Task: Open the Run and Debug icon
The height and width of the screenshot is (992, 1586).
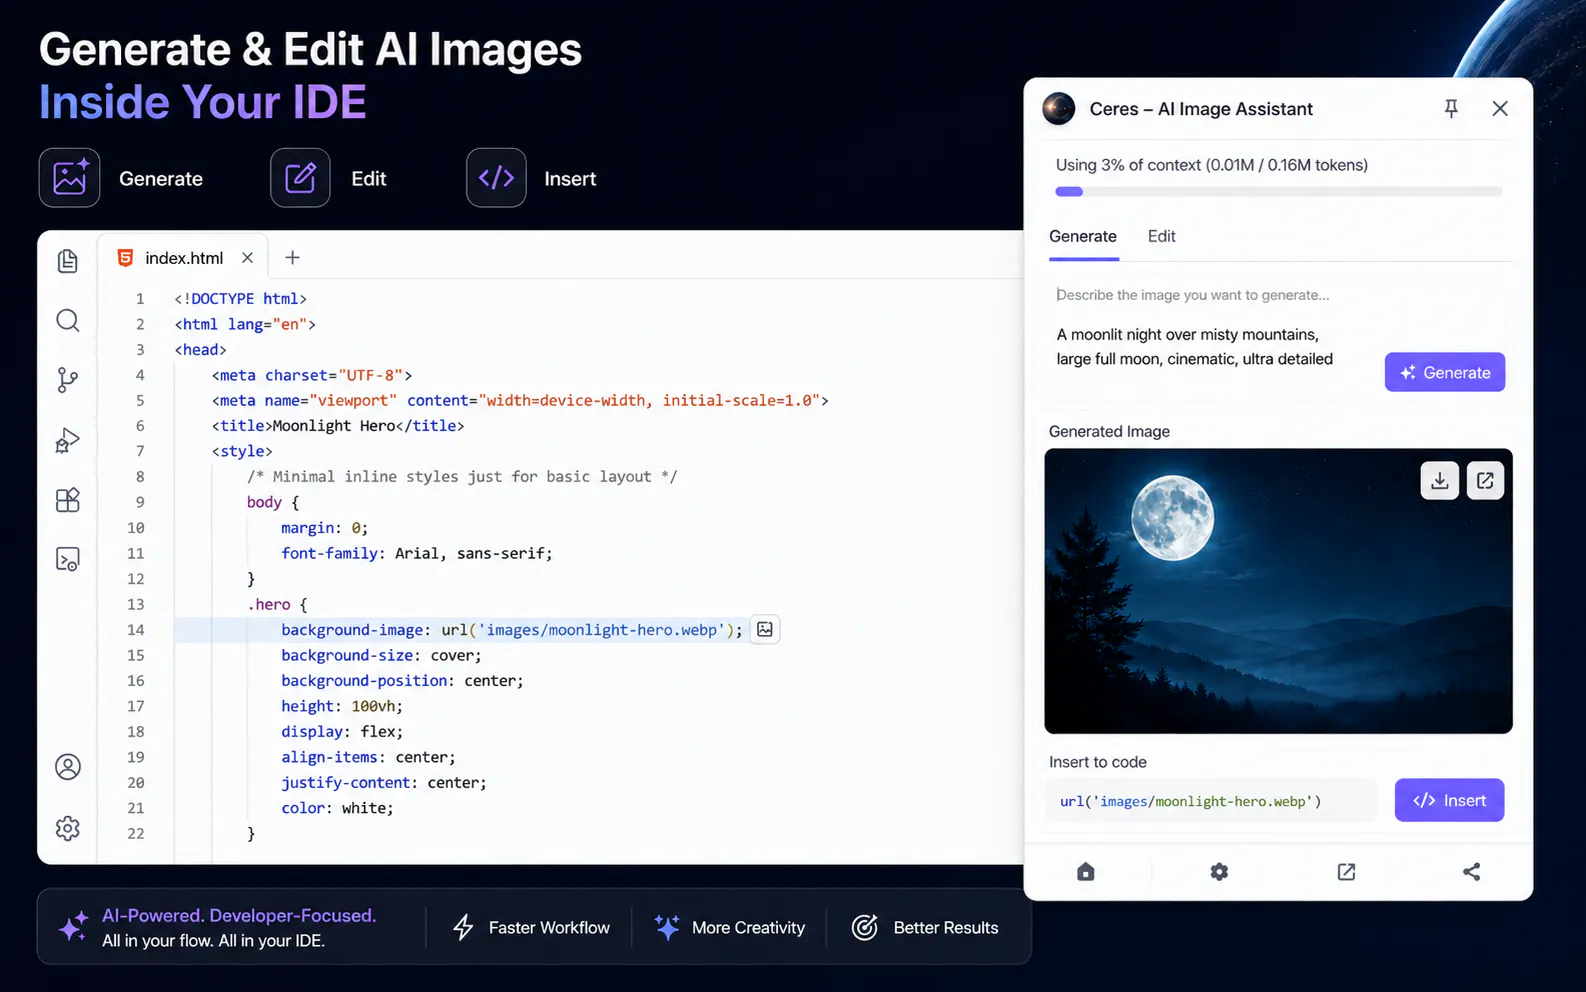Action: [x=68, y=440]
